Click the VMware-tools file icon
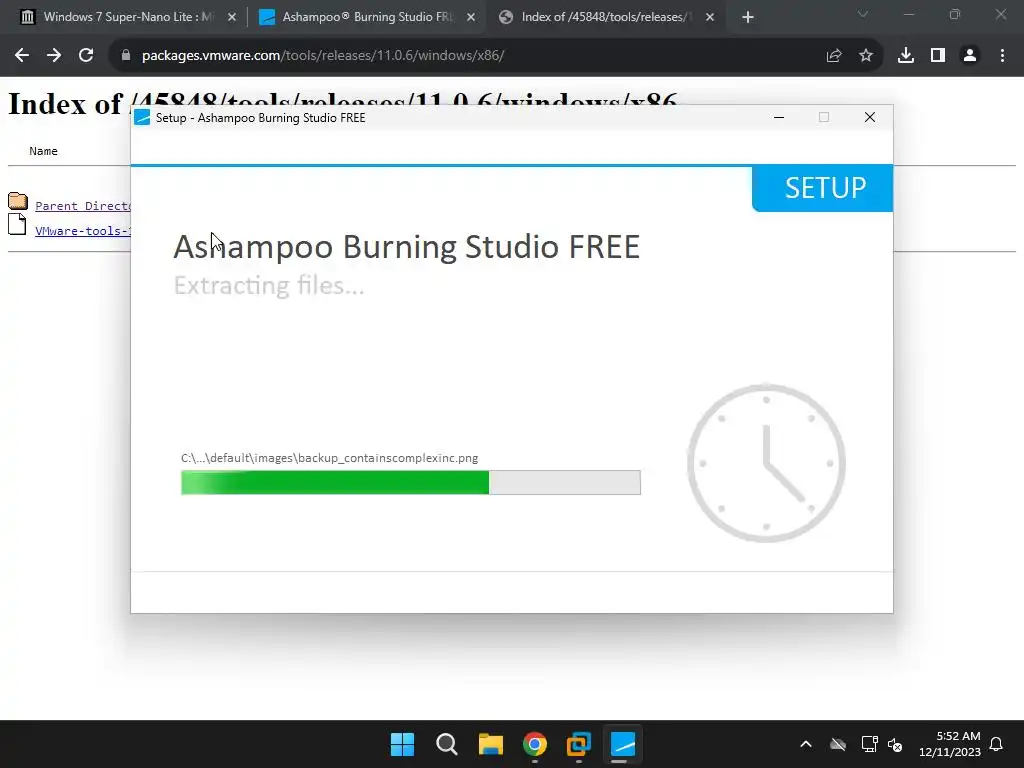 point(17,224)
